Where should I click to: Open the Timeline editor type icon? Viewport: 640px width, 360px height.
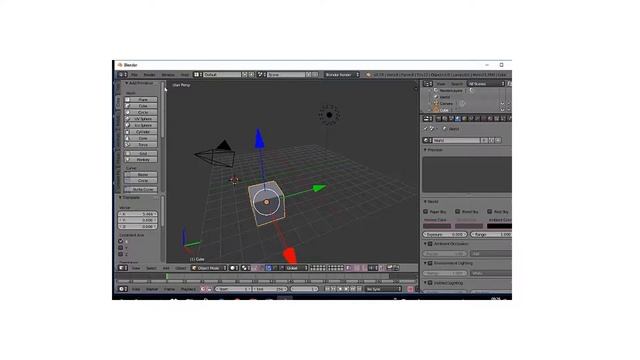coord(122,289)
